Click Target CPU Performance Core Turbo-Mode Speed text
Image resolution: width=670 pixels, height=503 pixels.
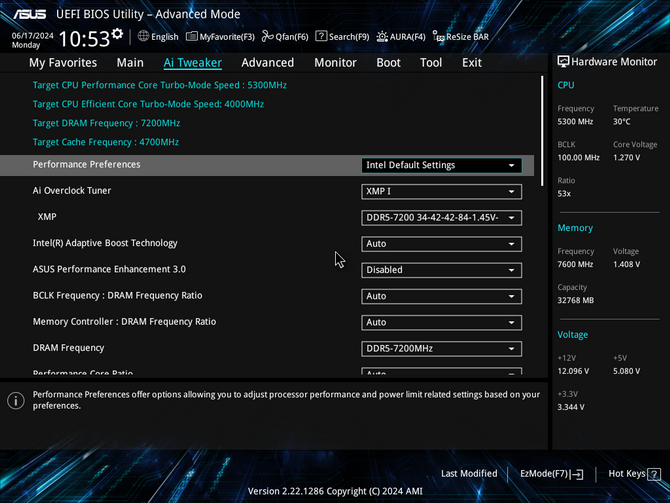[x=159, y=85]
